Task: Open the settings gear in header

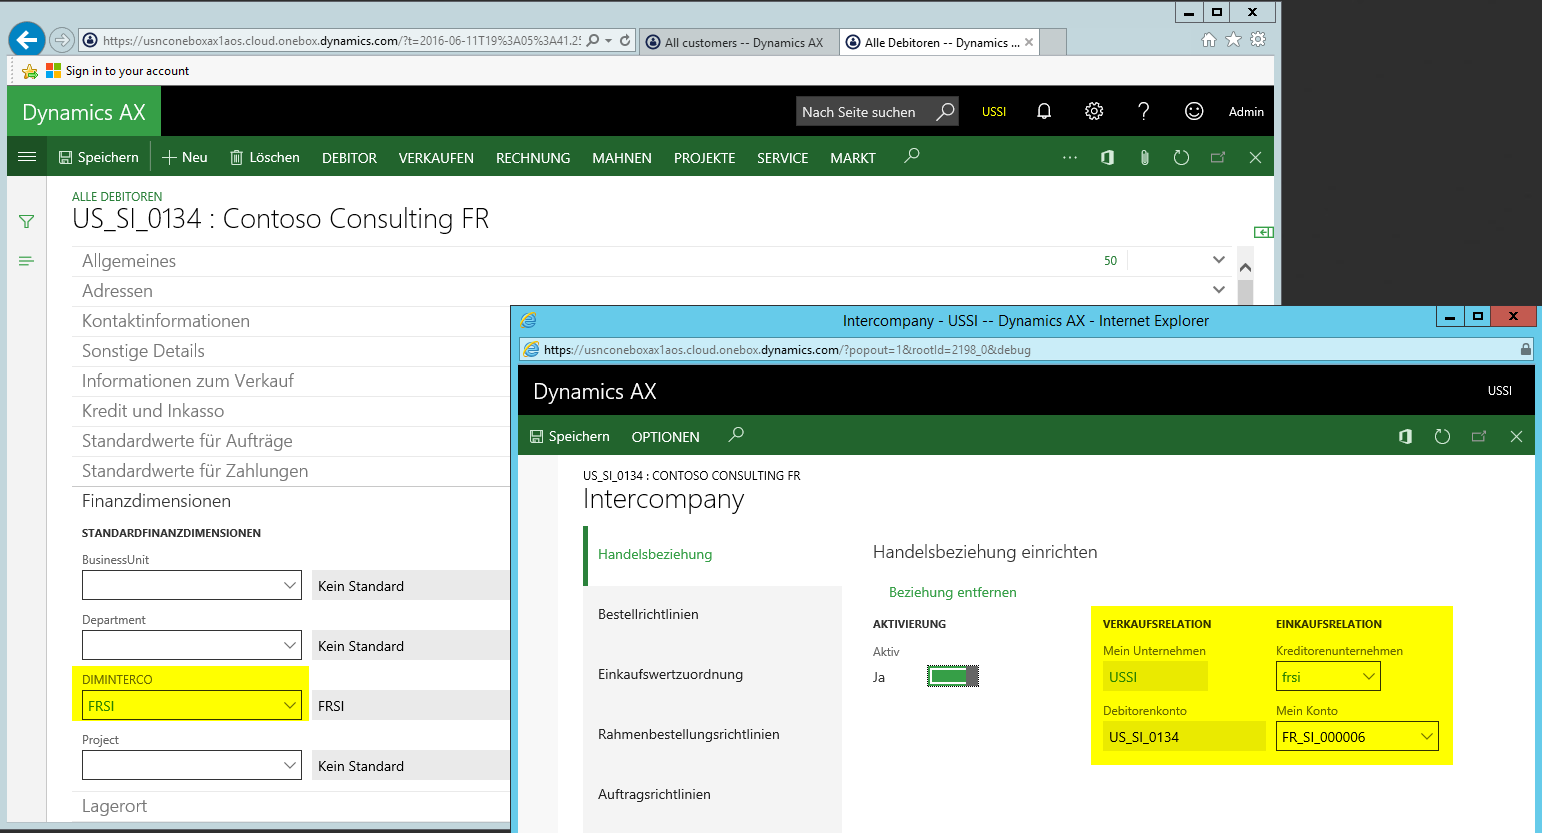Action: pyautogui.click(x=1094, y=111)
